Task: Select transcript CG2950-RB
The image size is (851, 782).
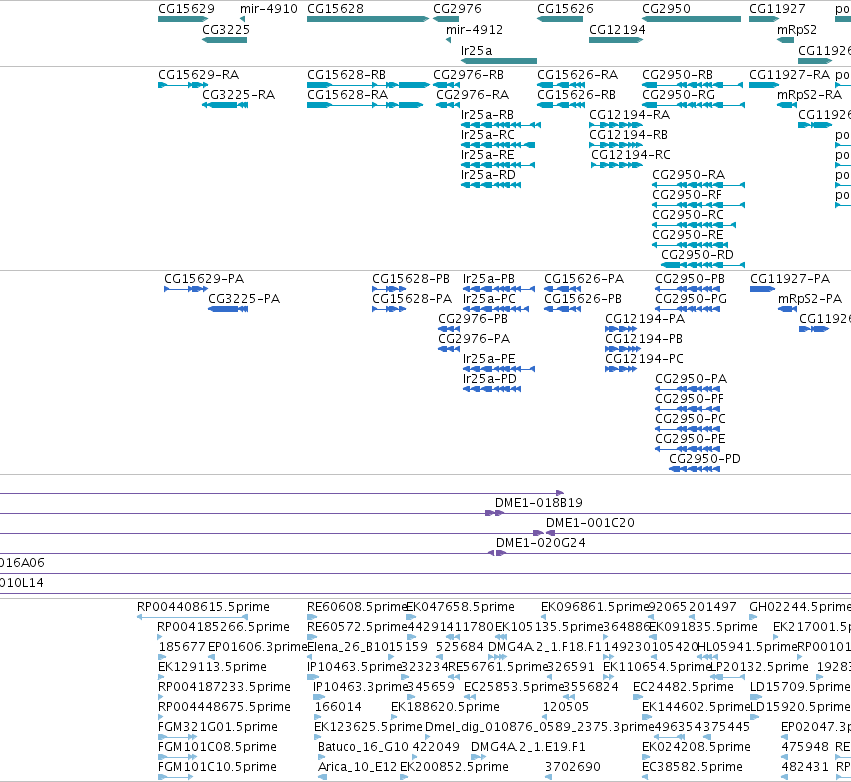Action: tap(677, 74)
